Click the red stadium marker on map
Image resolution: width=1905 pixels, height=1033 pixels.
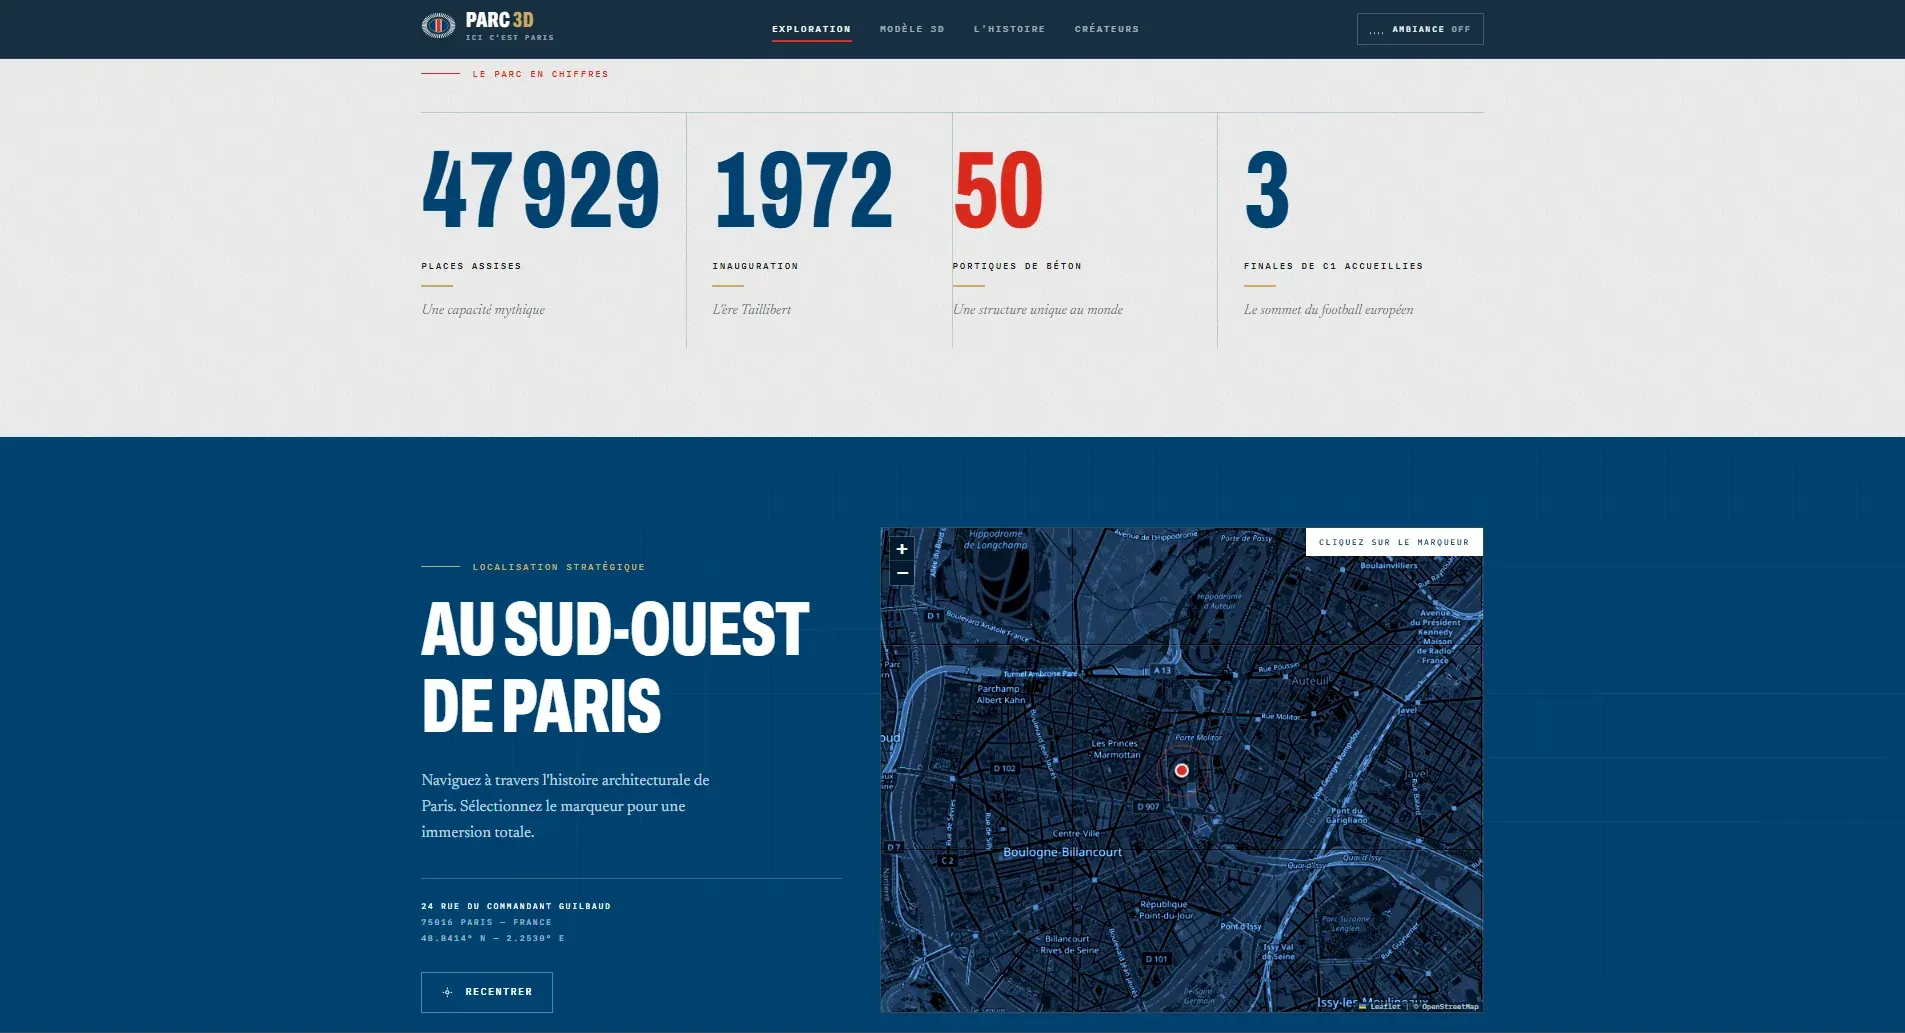click(1181, 770)
